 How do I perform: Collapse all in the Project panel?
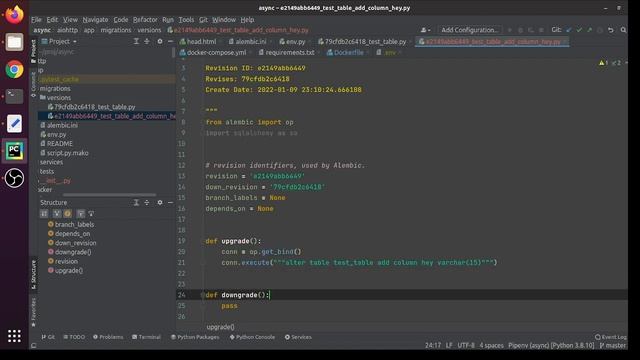(147, 41)
